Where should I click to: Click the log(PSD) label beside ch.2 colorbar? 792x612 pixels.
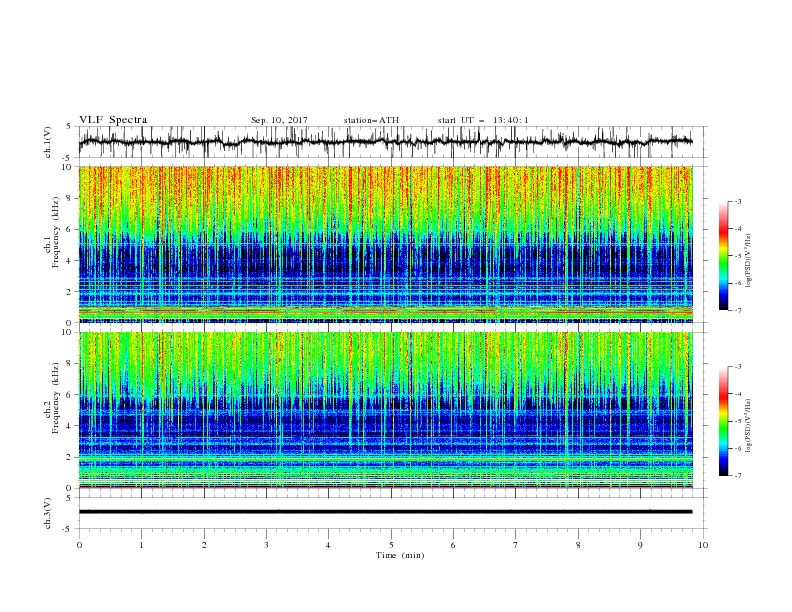[x=749, y=426]
